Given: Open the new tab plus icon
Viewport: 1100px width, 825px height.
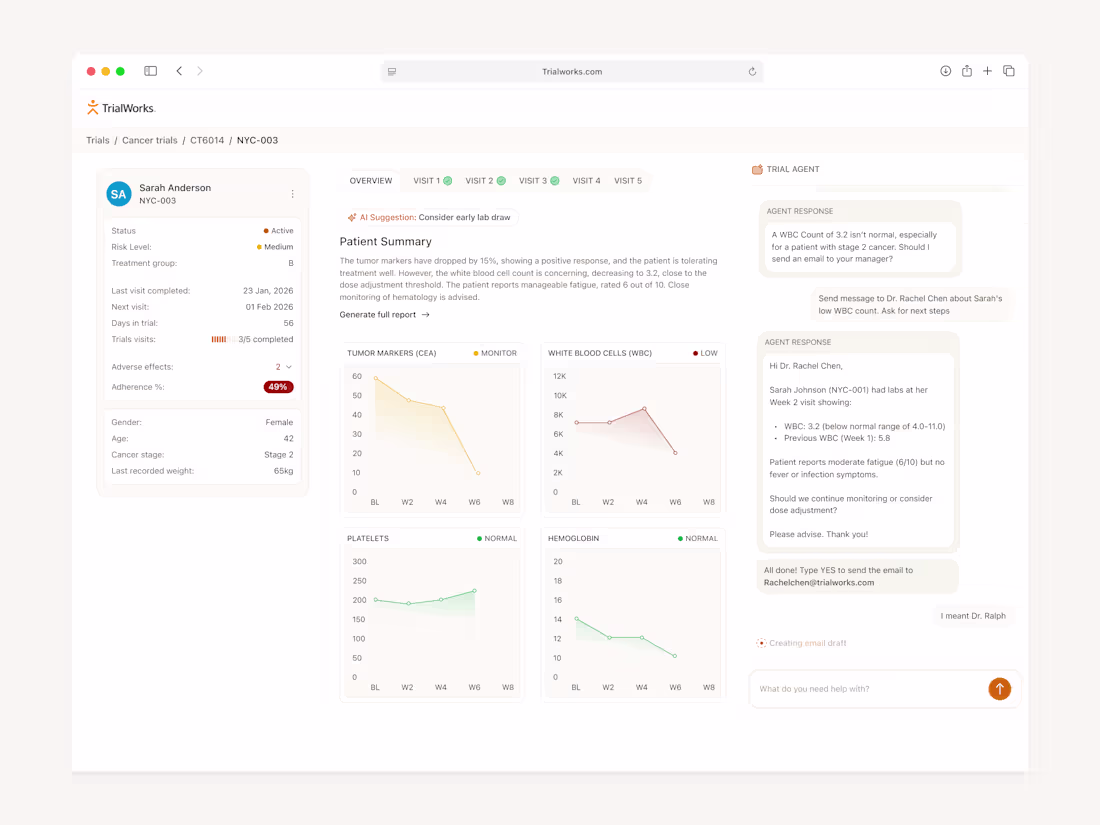Looking at the screenshot, I should (987, 71).
